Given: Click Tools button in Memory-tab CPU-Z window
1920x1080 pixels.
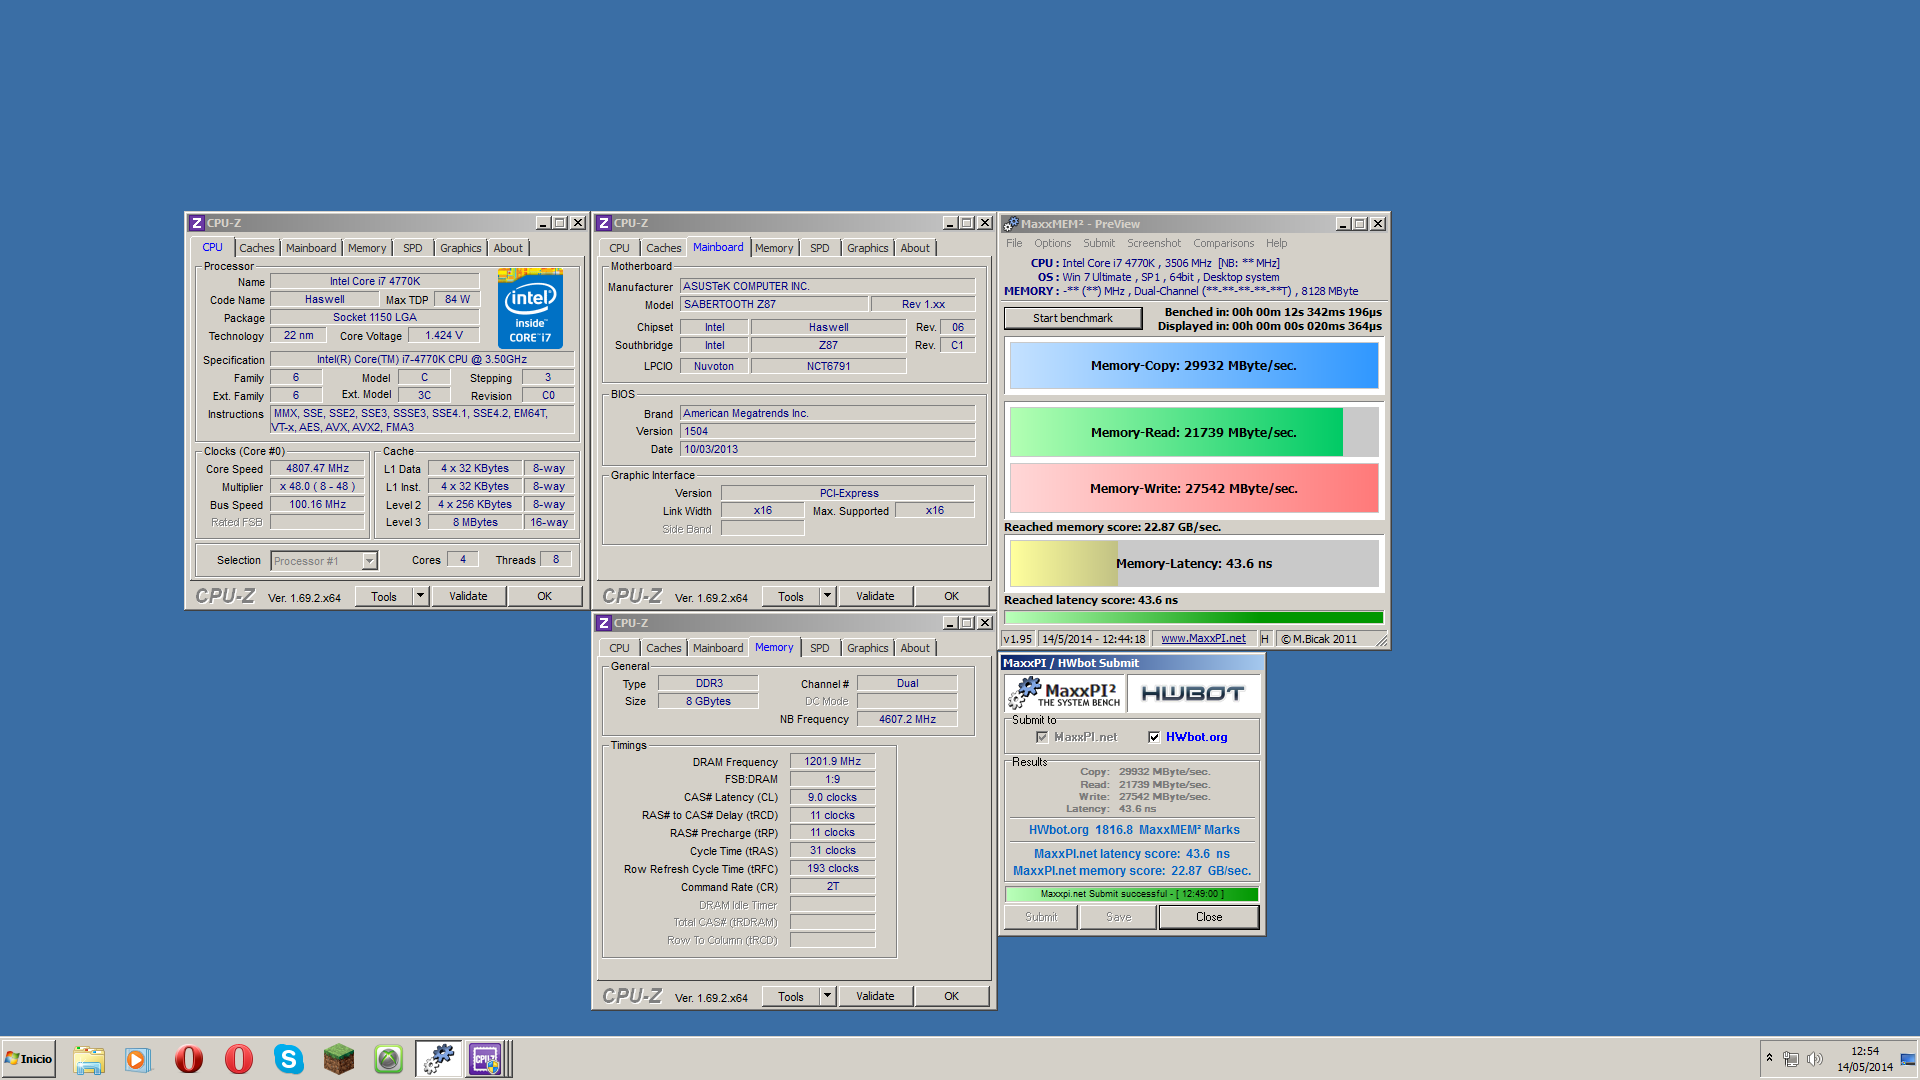Looking at the screenshot, I should click(x=791, y=996).
